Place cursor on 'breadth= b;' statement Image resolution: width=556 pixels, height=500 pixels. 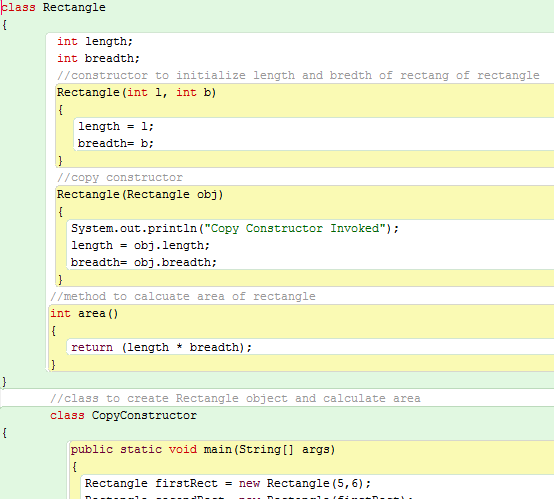(x=116, y=144)
